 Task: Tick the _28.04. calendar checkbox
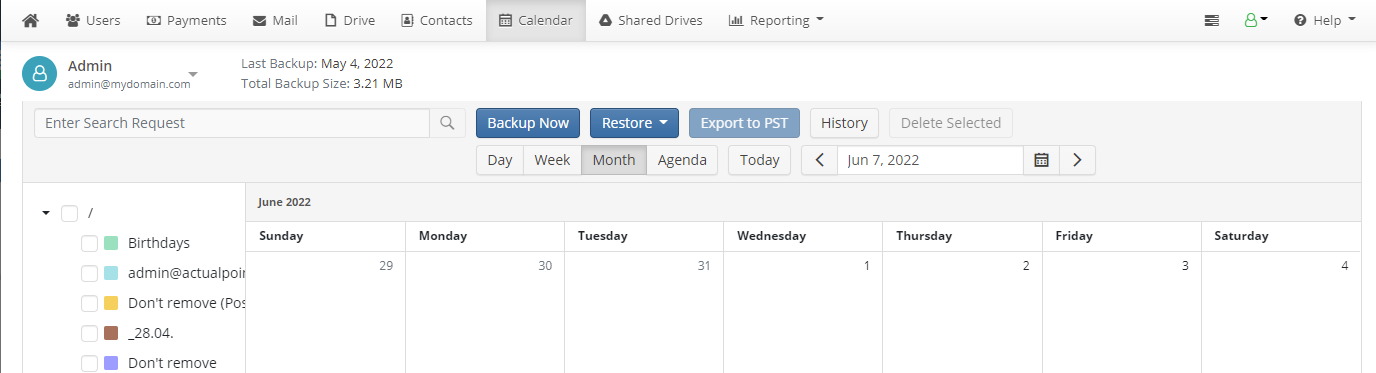click(x=89, y=333)
